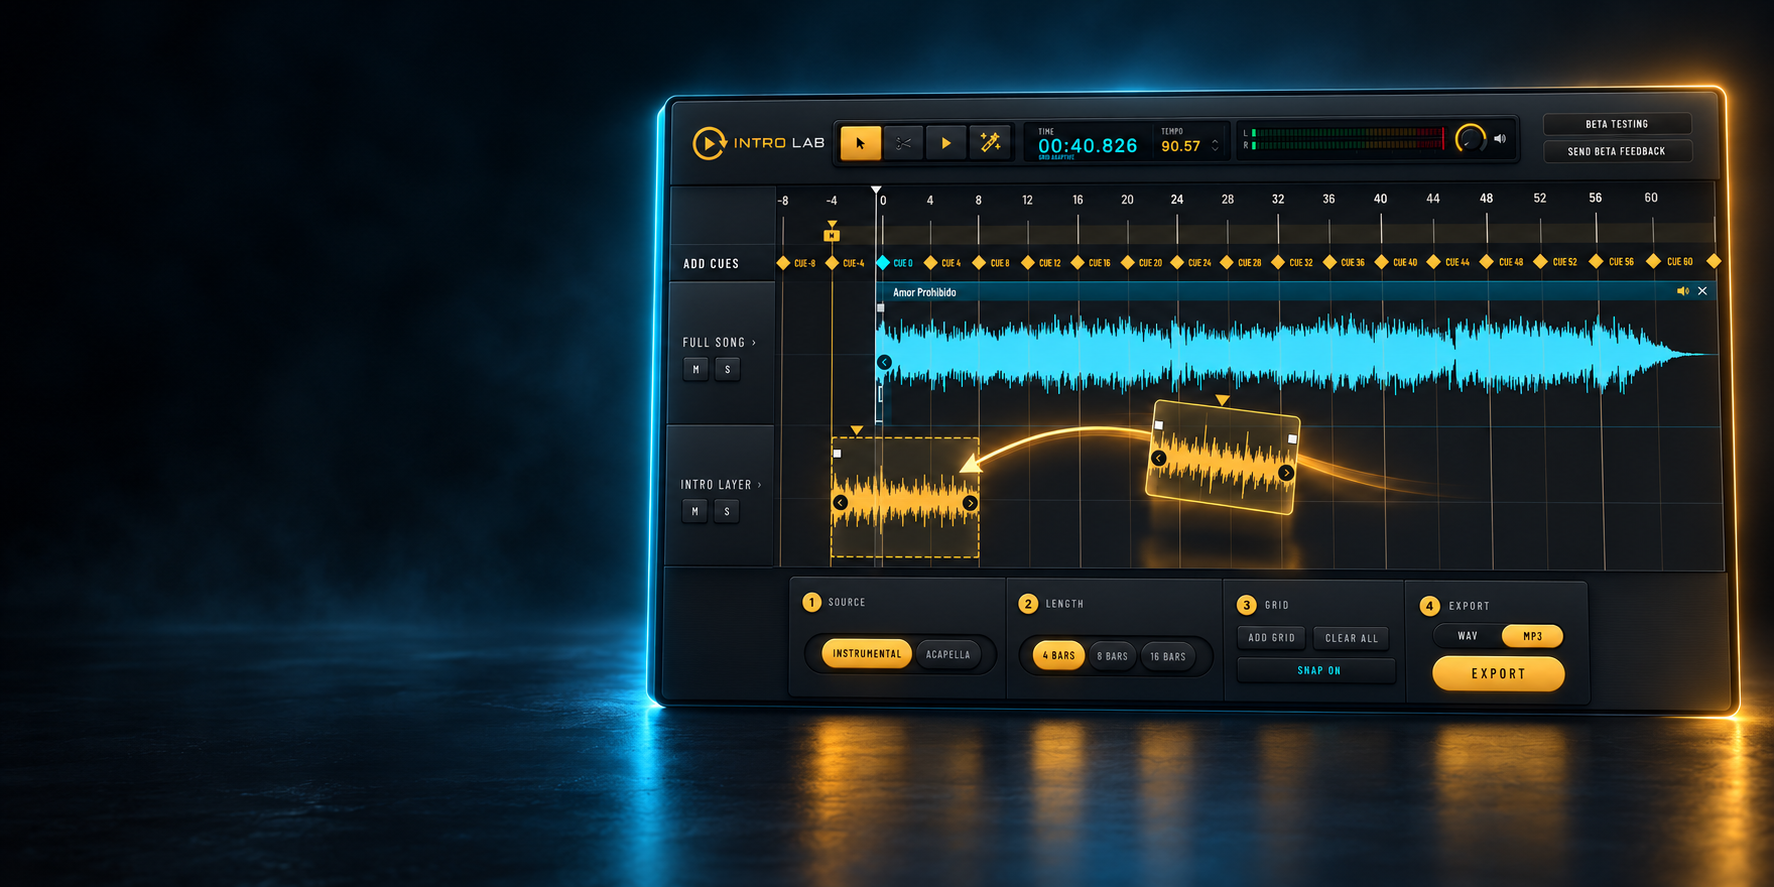Mute Amor Prohibido clip with speaker icon
1774x887 pixels.
tap(1683, 291)
